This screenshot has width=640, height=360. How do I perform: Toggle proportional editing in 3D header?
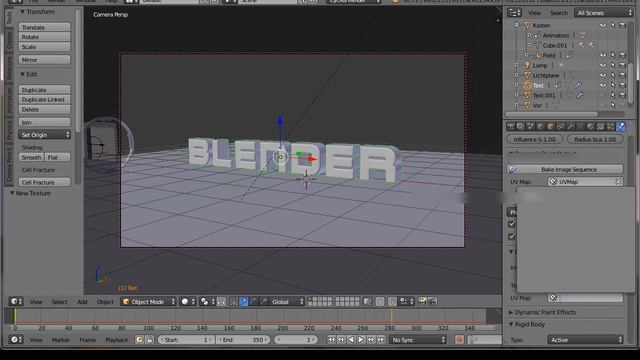click(x=380, y=302)
